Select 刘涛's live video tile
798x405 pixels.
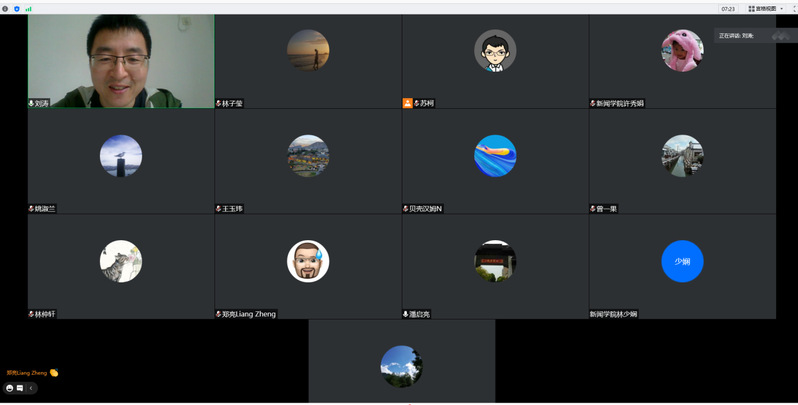[x=121, y=58]
